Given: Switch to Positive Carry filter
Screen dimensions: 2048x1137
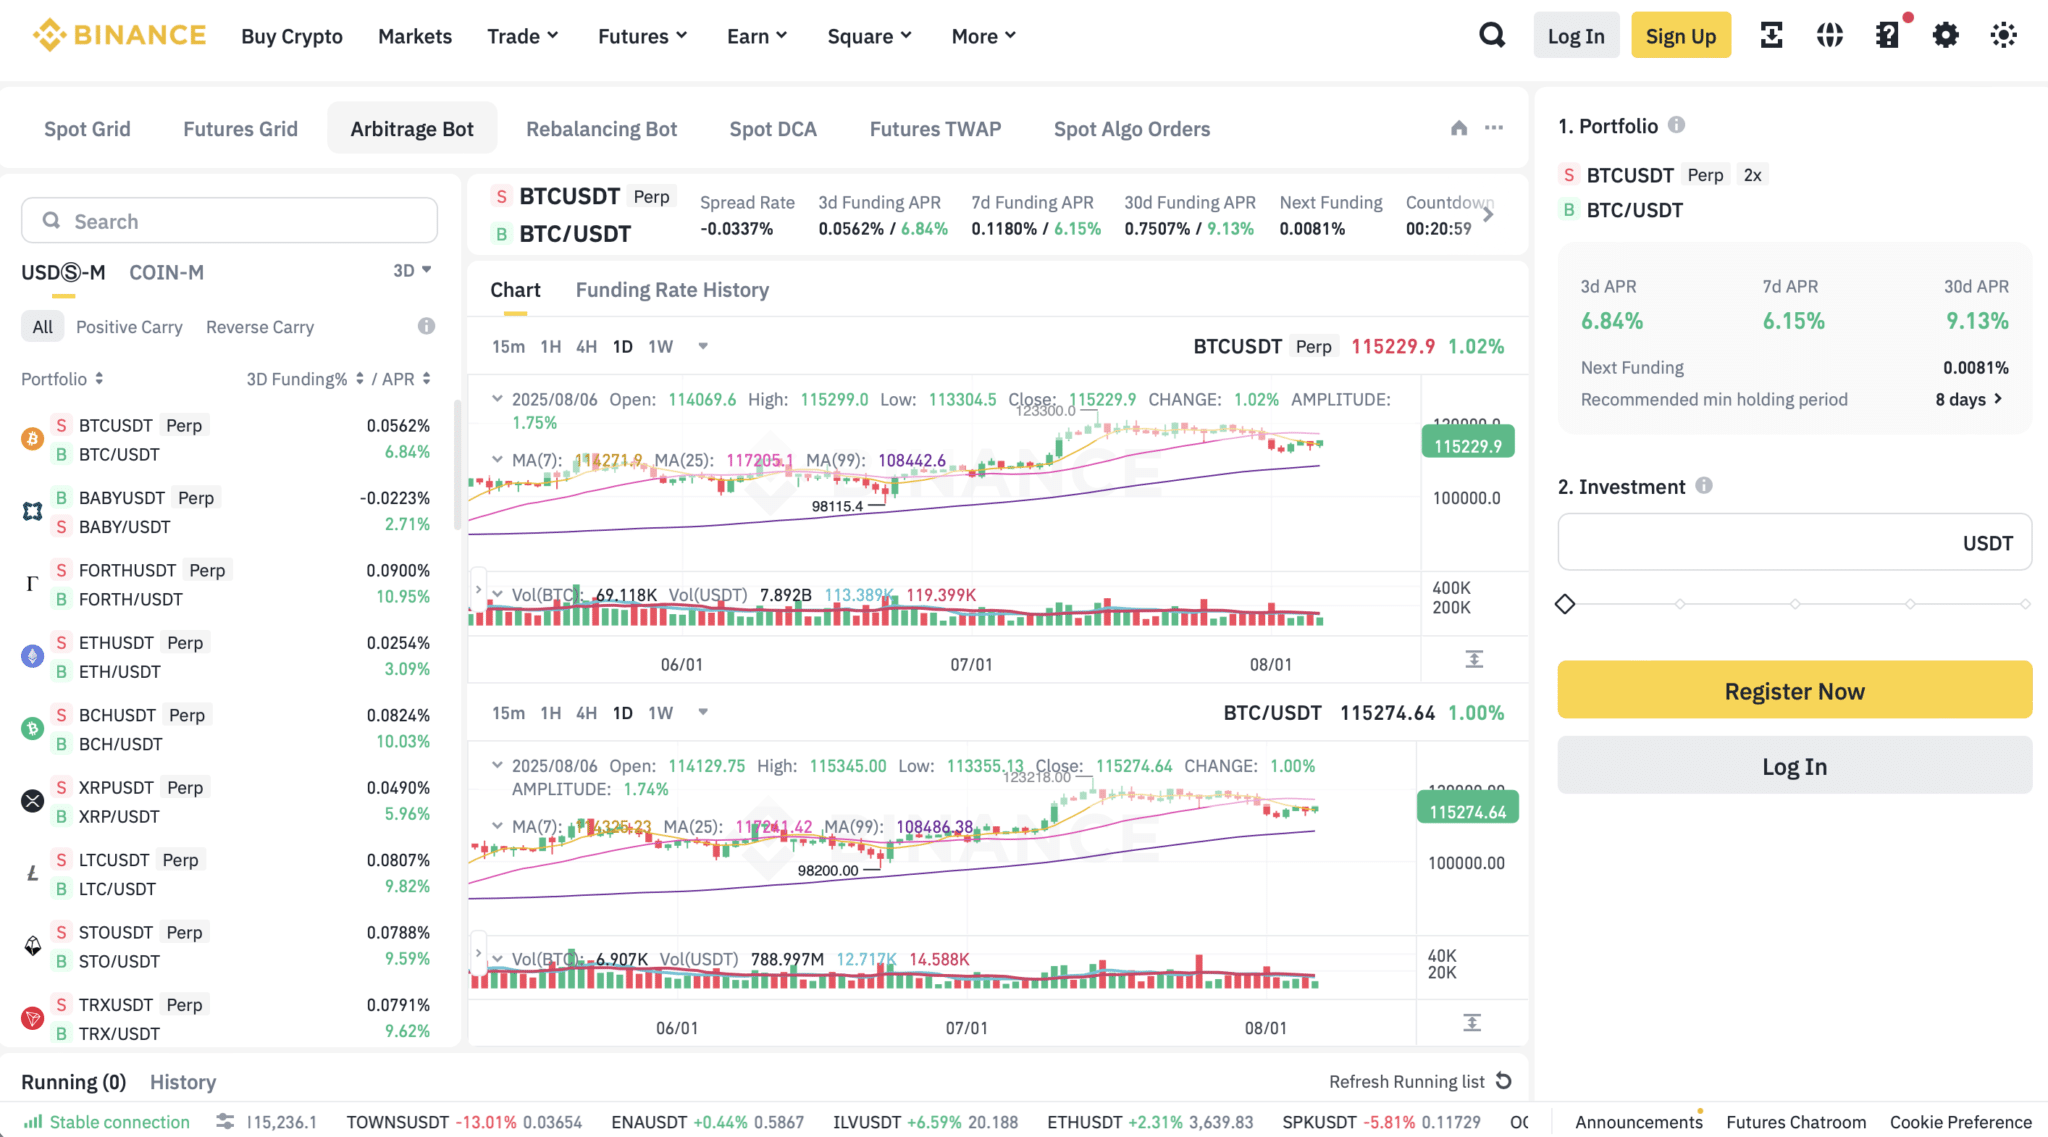Looking at the screenshot, I should (x=129, y=326).
